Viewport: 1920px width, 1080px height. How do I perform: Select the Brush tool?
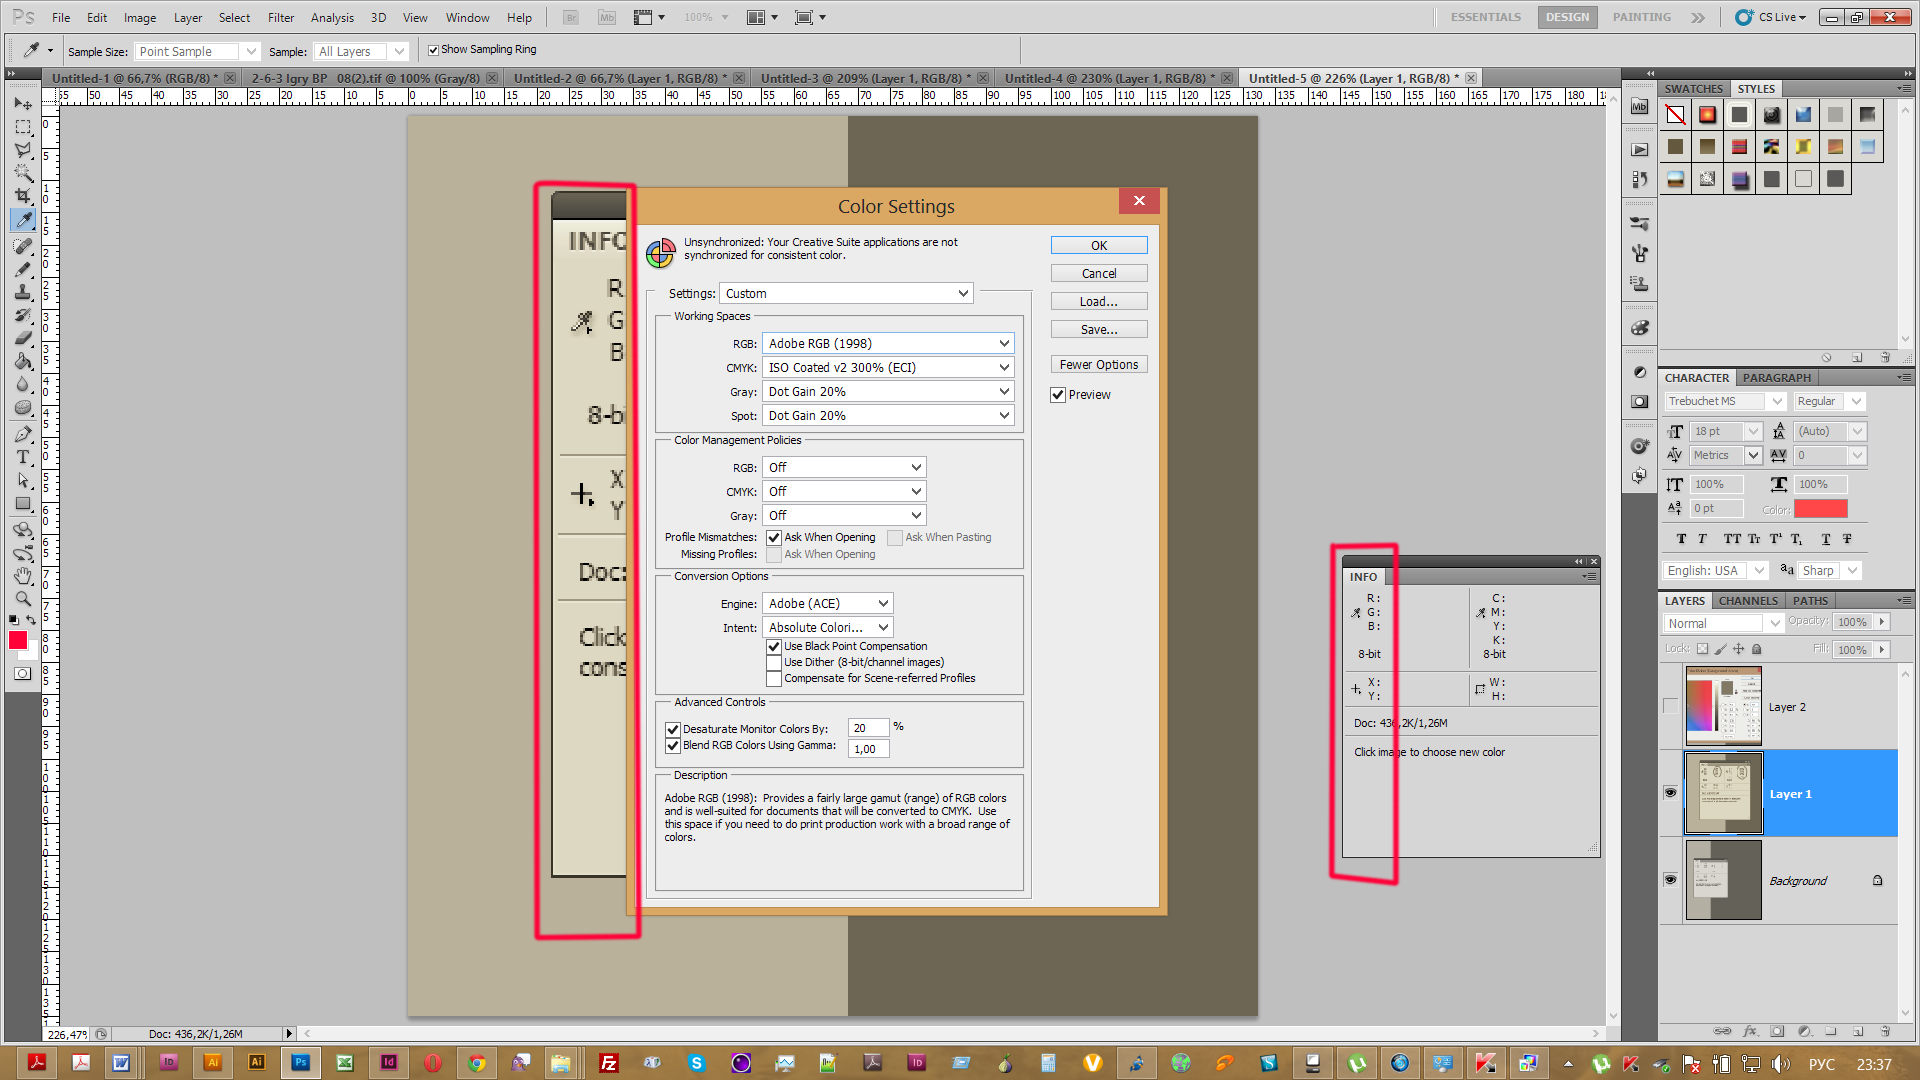23,269
